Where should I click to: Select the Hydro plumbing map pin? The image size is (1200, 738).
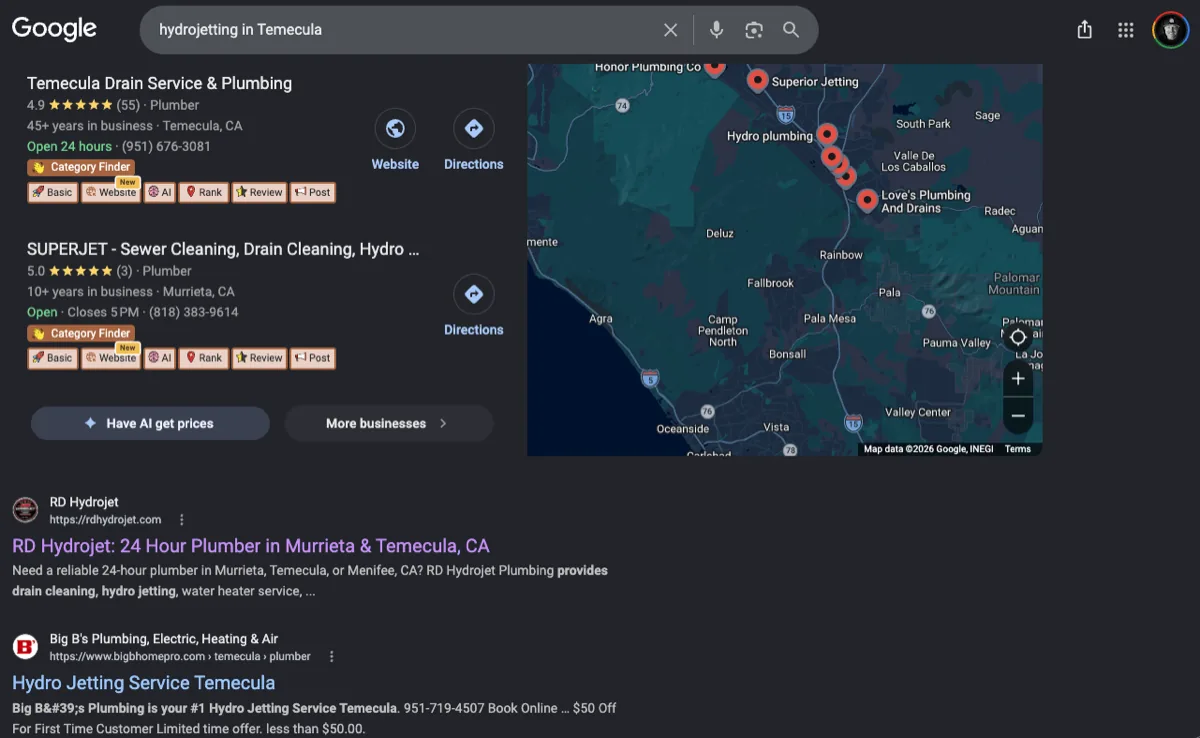826,134
